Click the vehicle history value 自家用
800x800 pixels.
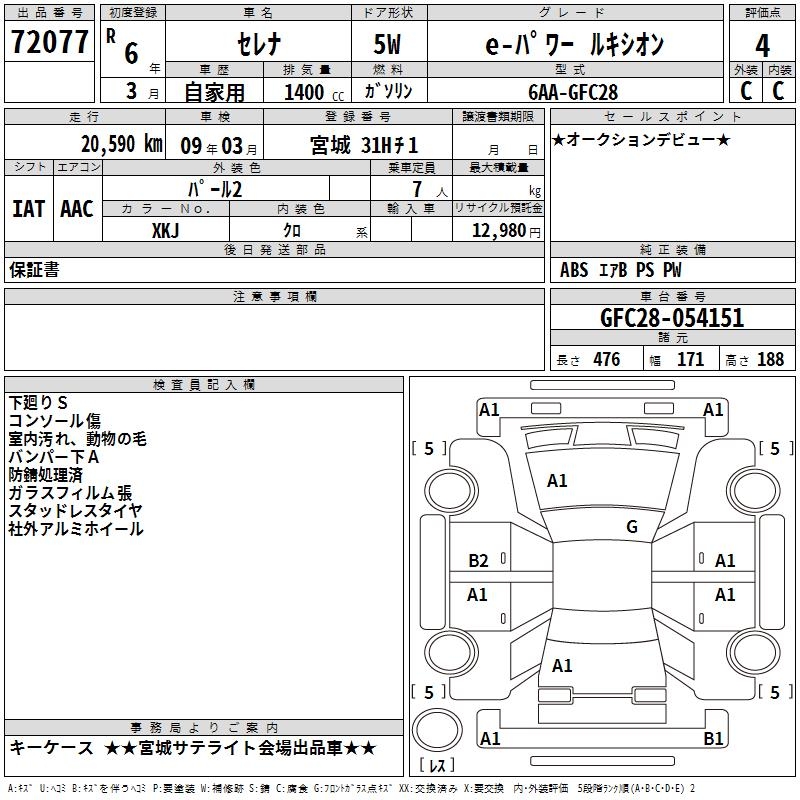214,92
